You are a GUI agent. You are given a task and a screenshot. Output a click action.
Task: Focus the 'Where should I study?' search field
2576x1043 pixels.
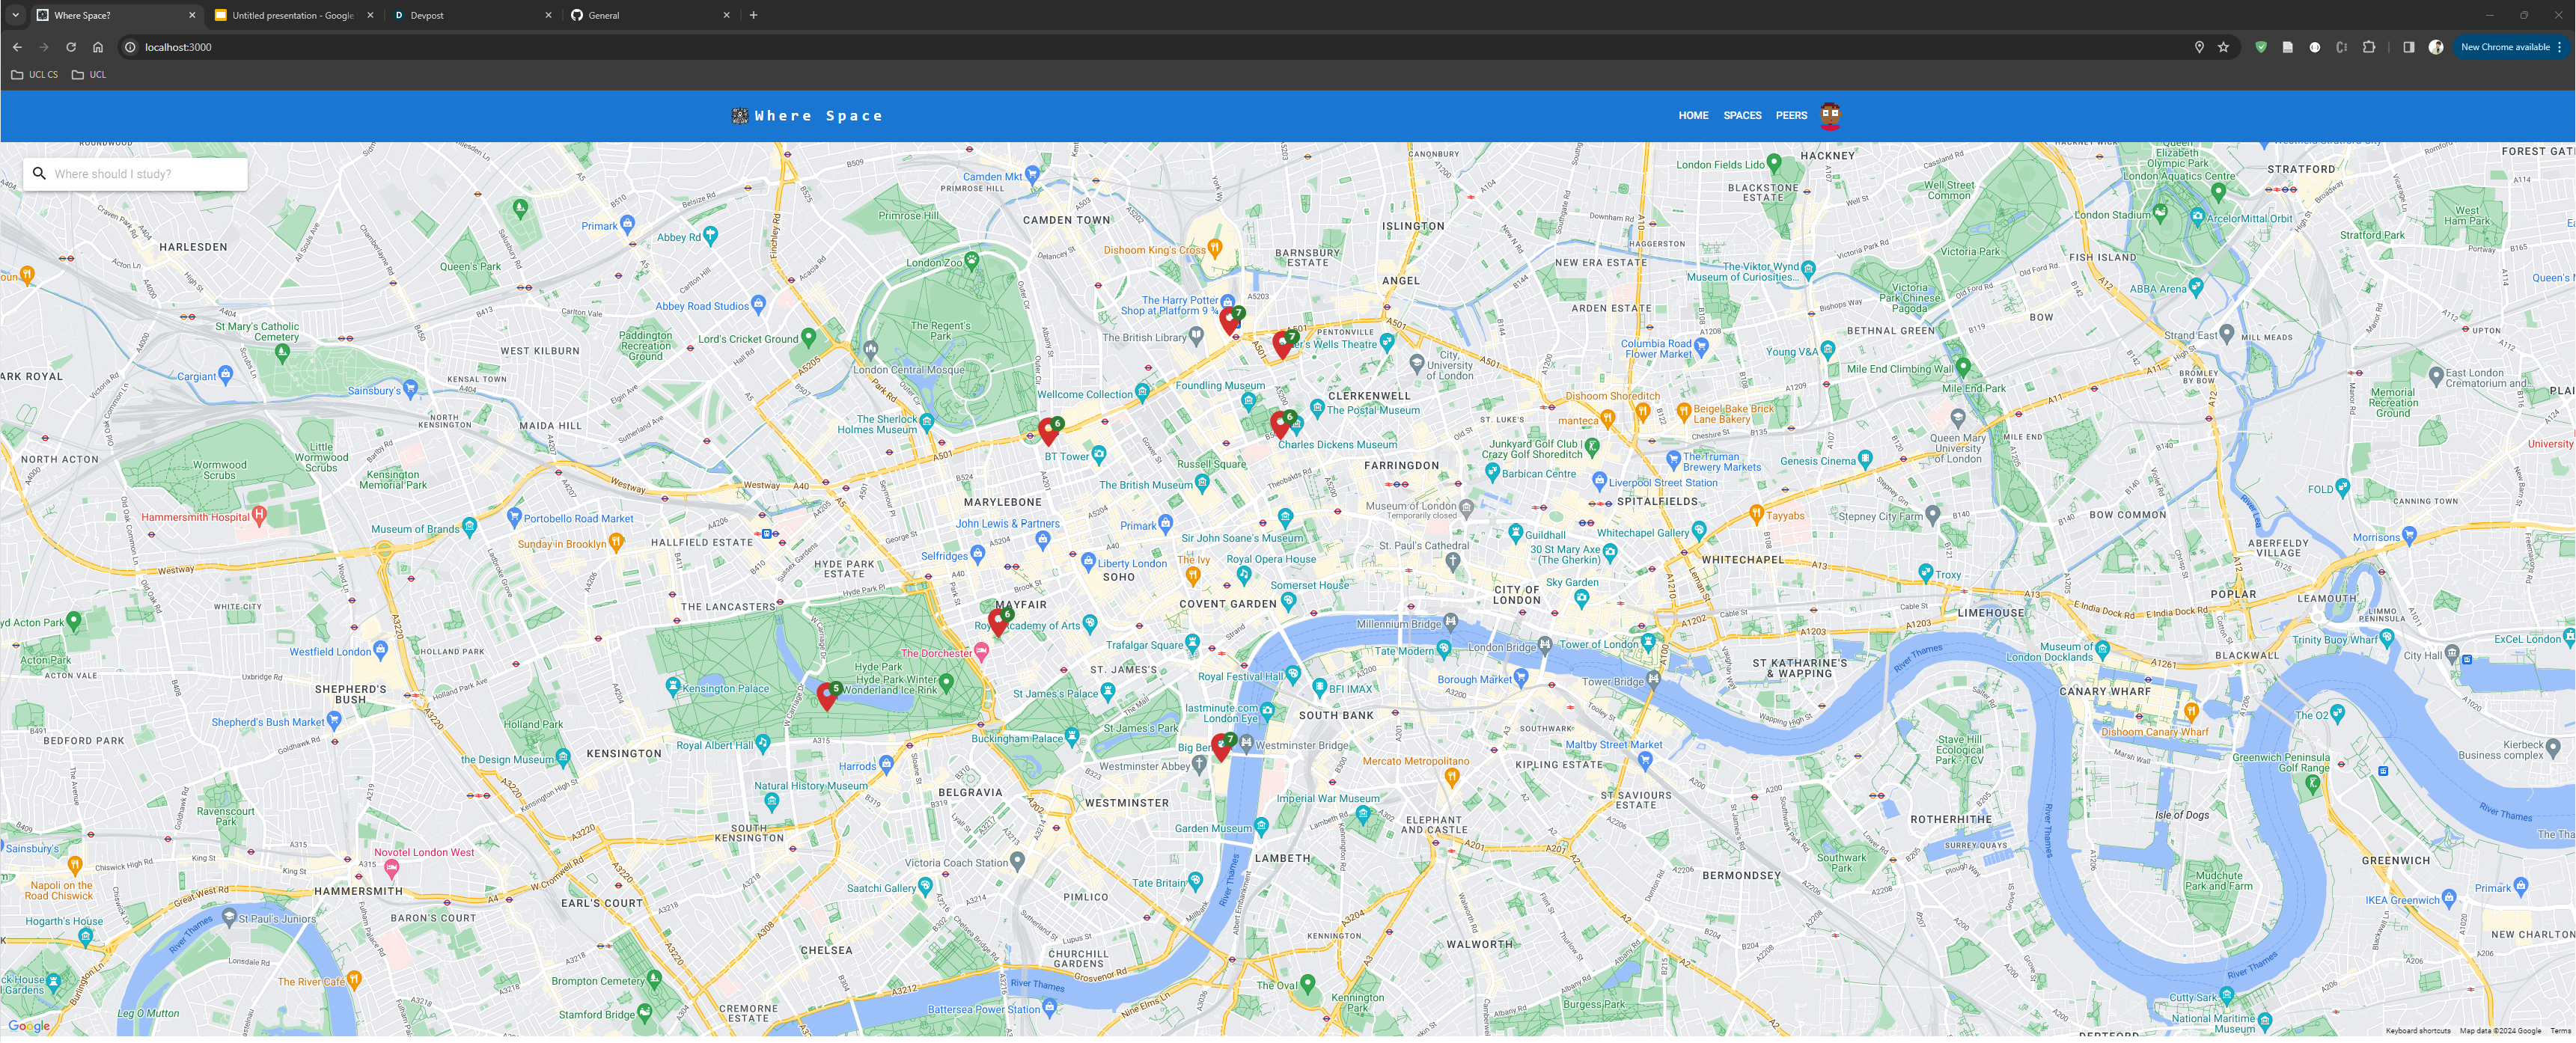coord(145,174)
